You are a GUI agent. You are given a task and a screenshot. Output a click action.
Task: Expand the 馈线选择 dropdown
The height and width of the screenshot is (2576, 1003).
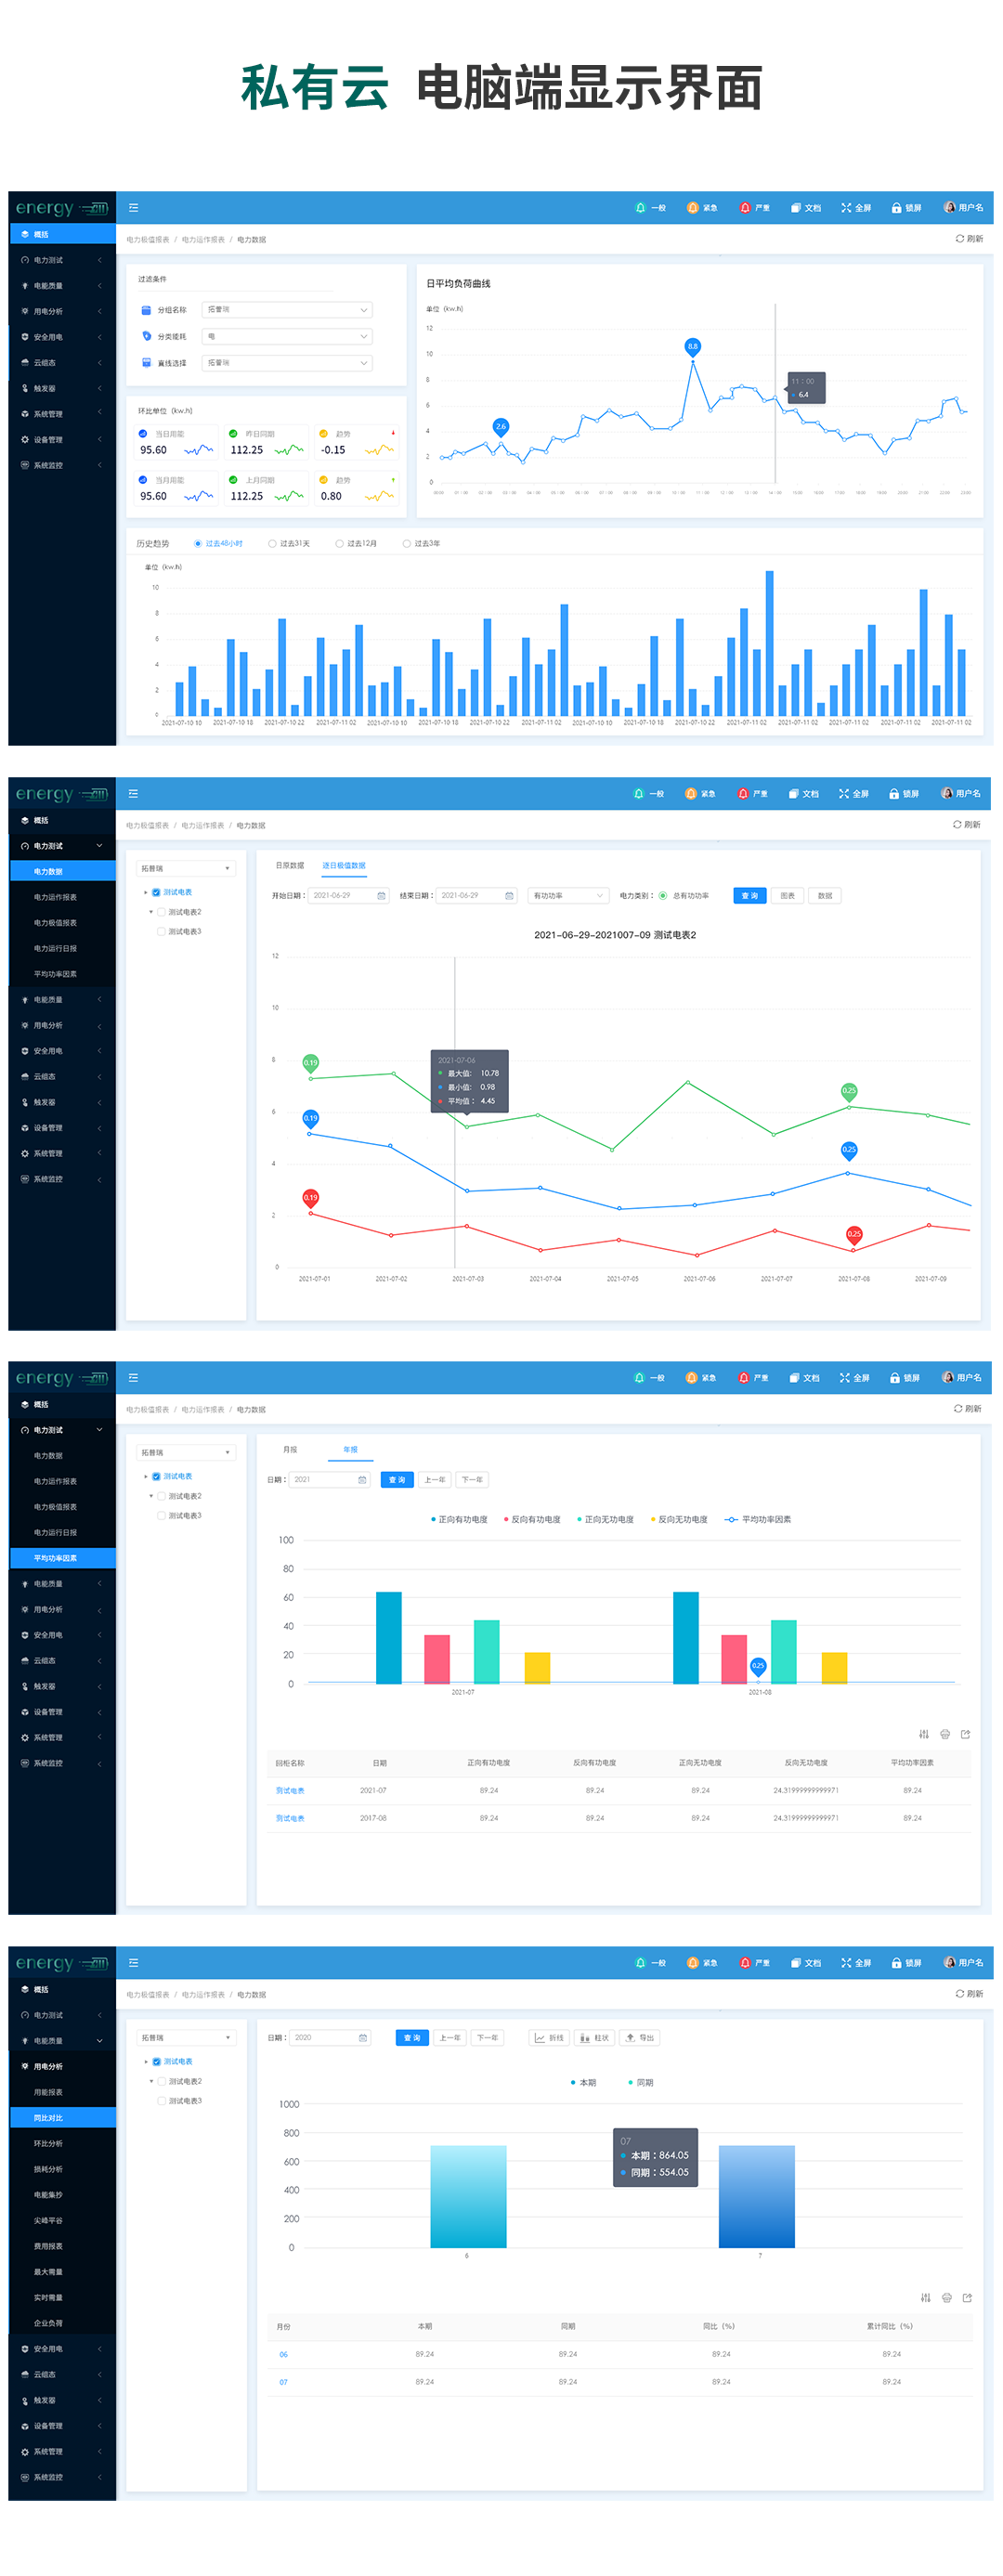pos(287,363)
